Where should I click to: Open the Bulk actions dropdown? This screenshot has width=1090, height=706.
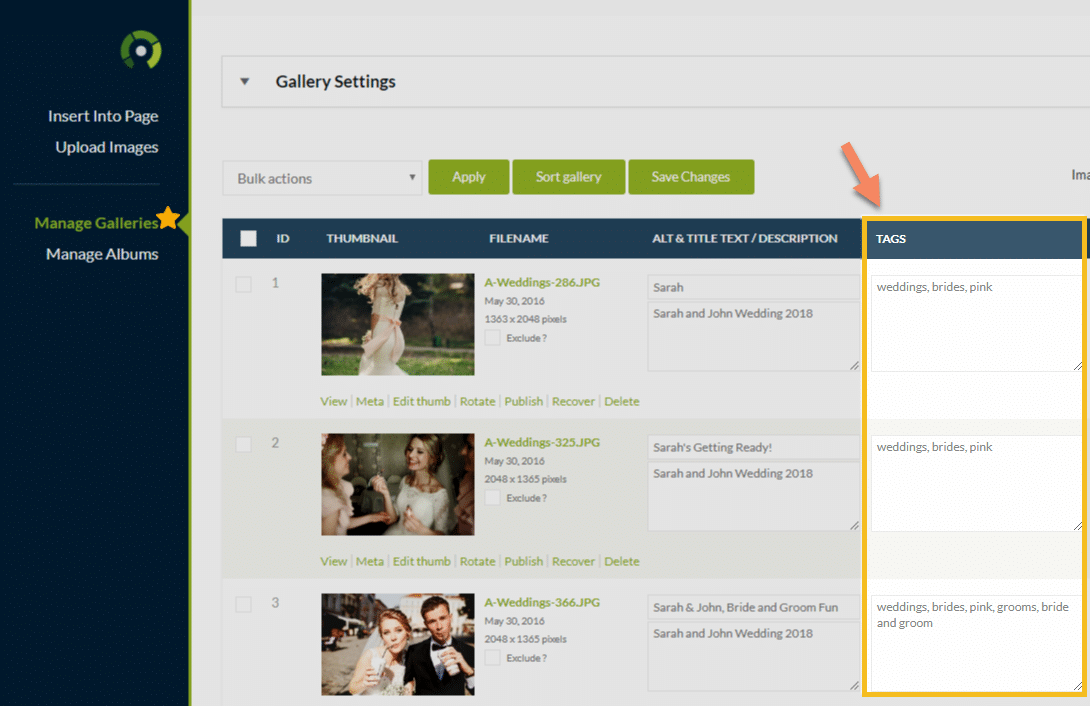pyautogui.click(x=323, y=178)
